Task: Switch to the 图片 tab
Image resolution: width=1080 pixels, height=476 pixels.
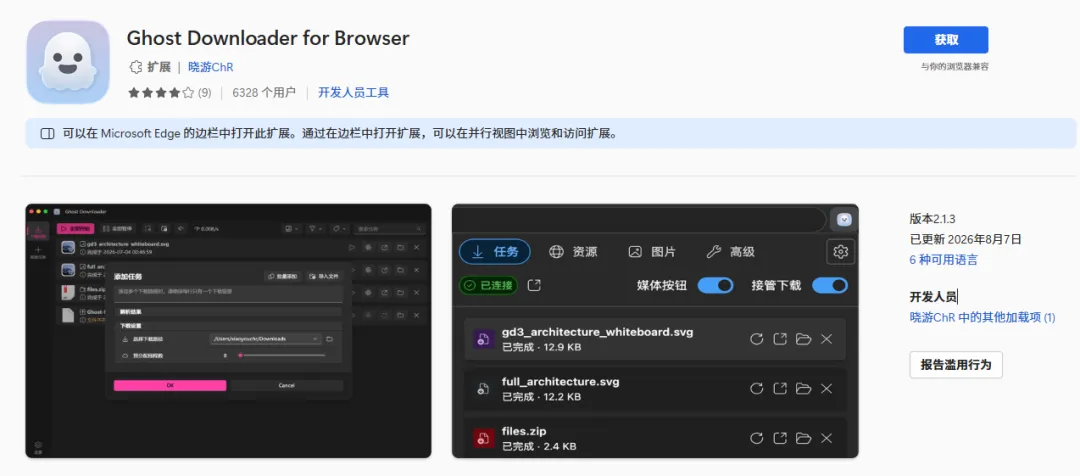Action: click(652, 251)
